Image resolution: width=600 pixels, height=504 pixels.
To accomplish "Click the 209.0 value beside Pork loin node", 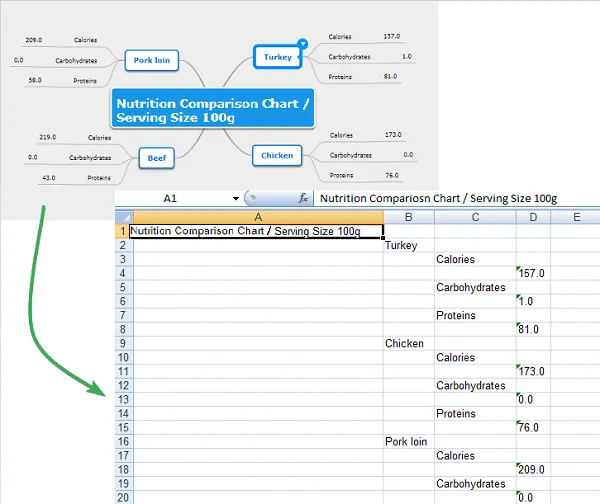I will (34, 40).
